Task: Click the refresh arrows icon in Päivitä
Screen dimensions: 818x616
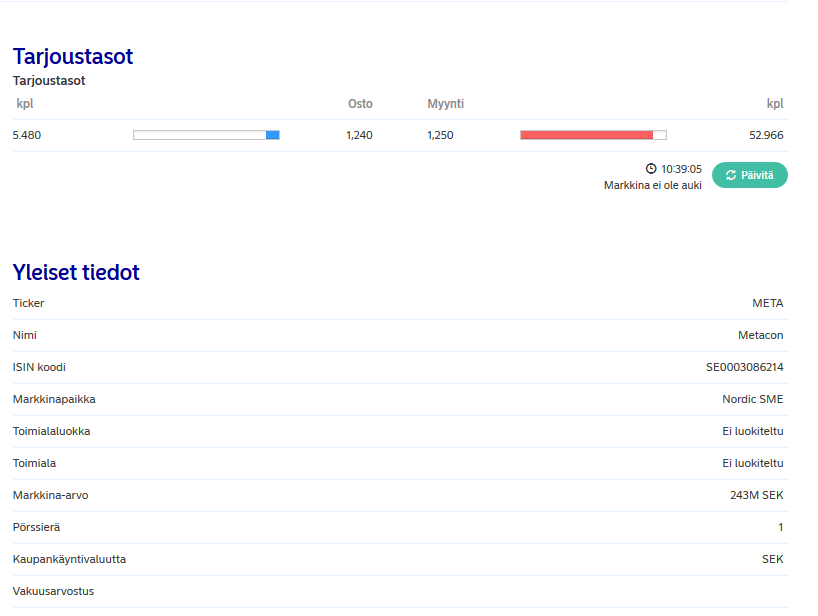Action: [x=731, y=175]
